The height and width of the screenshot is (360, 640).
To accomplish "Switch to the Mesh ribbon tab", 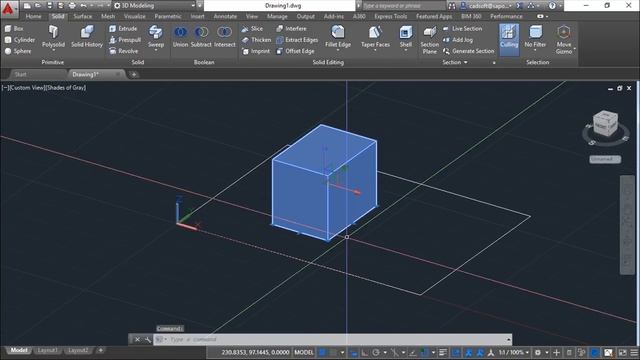I will coord(108,16).
